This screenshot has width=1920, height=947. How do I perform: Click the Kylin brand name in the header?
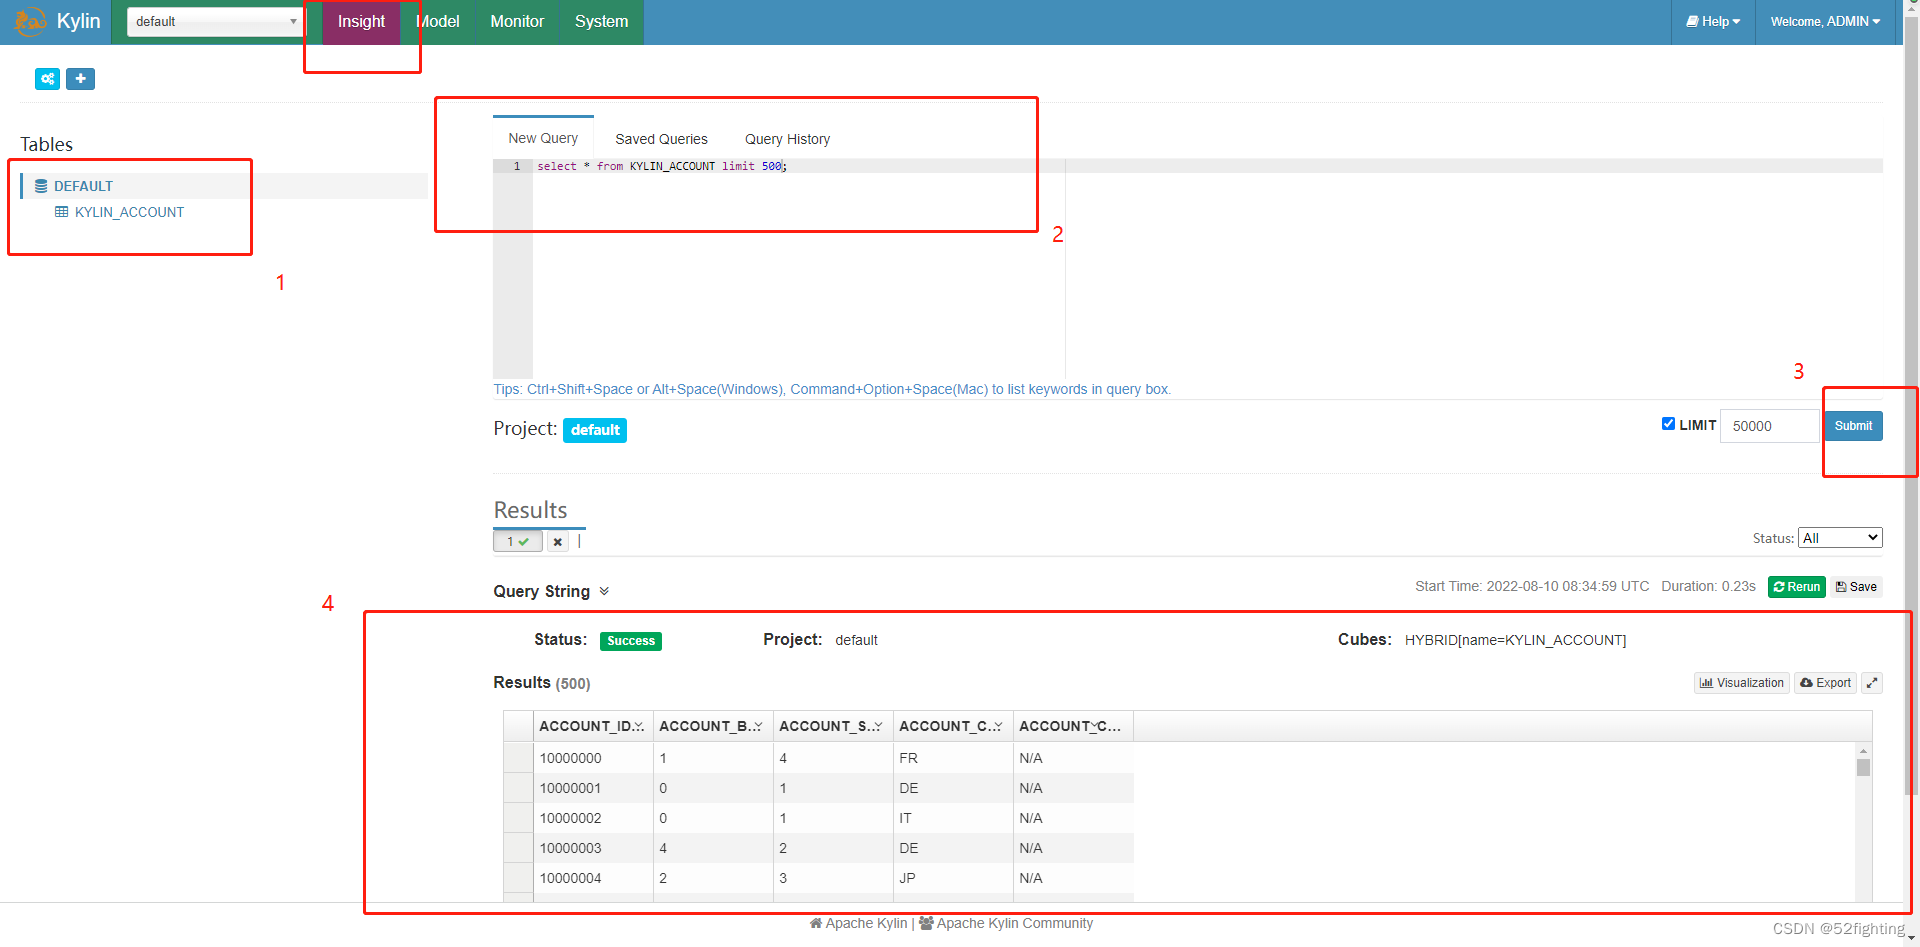point(79,21)
